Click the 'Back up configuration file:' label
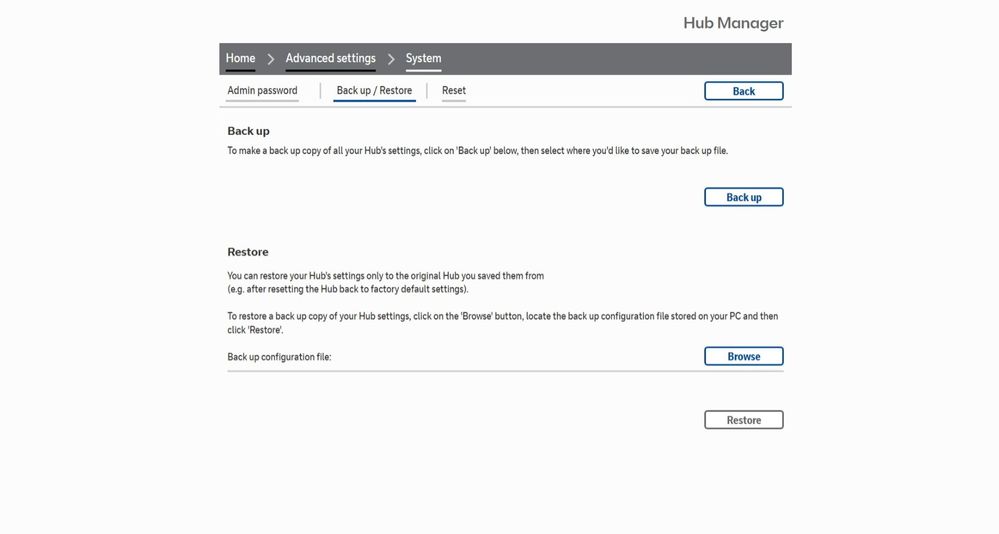The width and height of the screenshot is (999, 534). [279, 357]
